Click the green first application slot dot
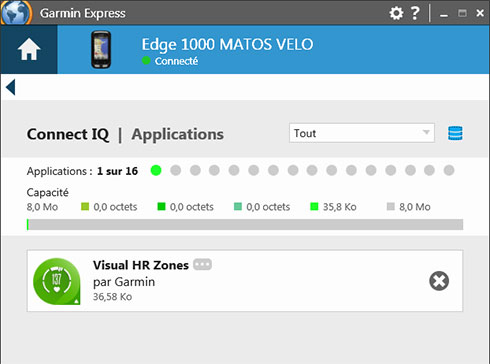The image size is (490, 364). tap(156, 170)
